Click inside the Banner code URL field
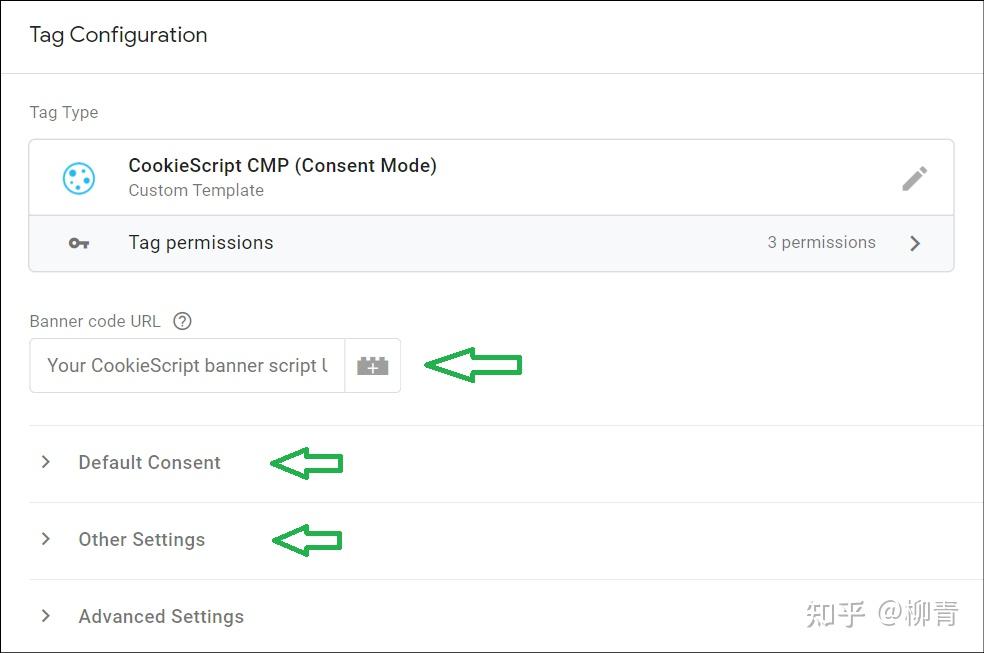The width and height of the screenshot is (984, 653). [186, 365]
